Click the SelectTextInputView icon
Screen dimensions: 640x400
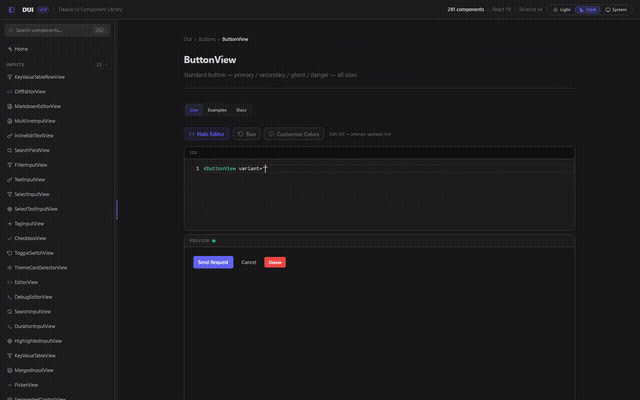(x=9, y=209)
